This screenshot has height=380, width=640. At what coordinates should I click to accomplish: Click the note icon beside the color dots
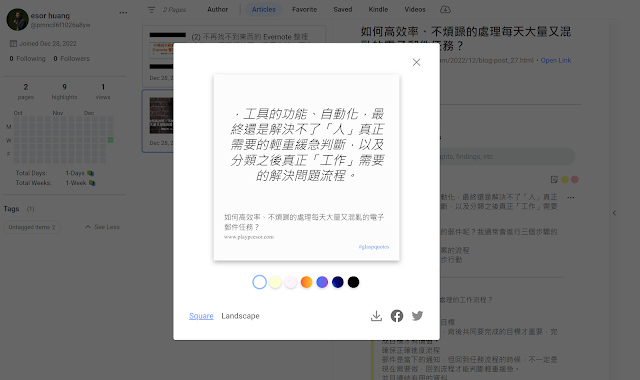[x=554, y=180]
